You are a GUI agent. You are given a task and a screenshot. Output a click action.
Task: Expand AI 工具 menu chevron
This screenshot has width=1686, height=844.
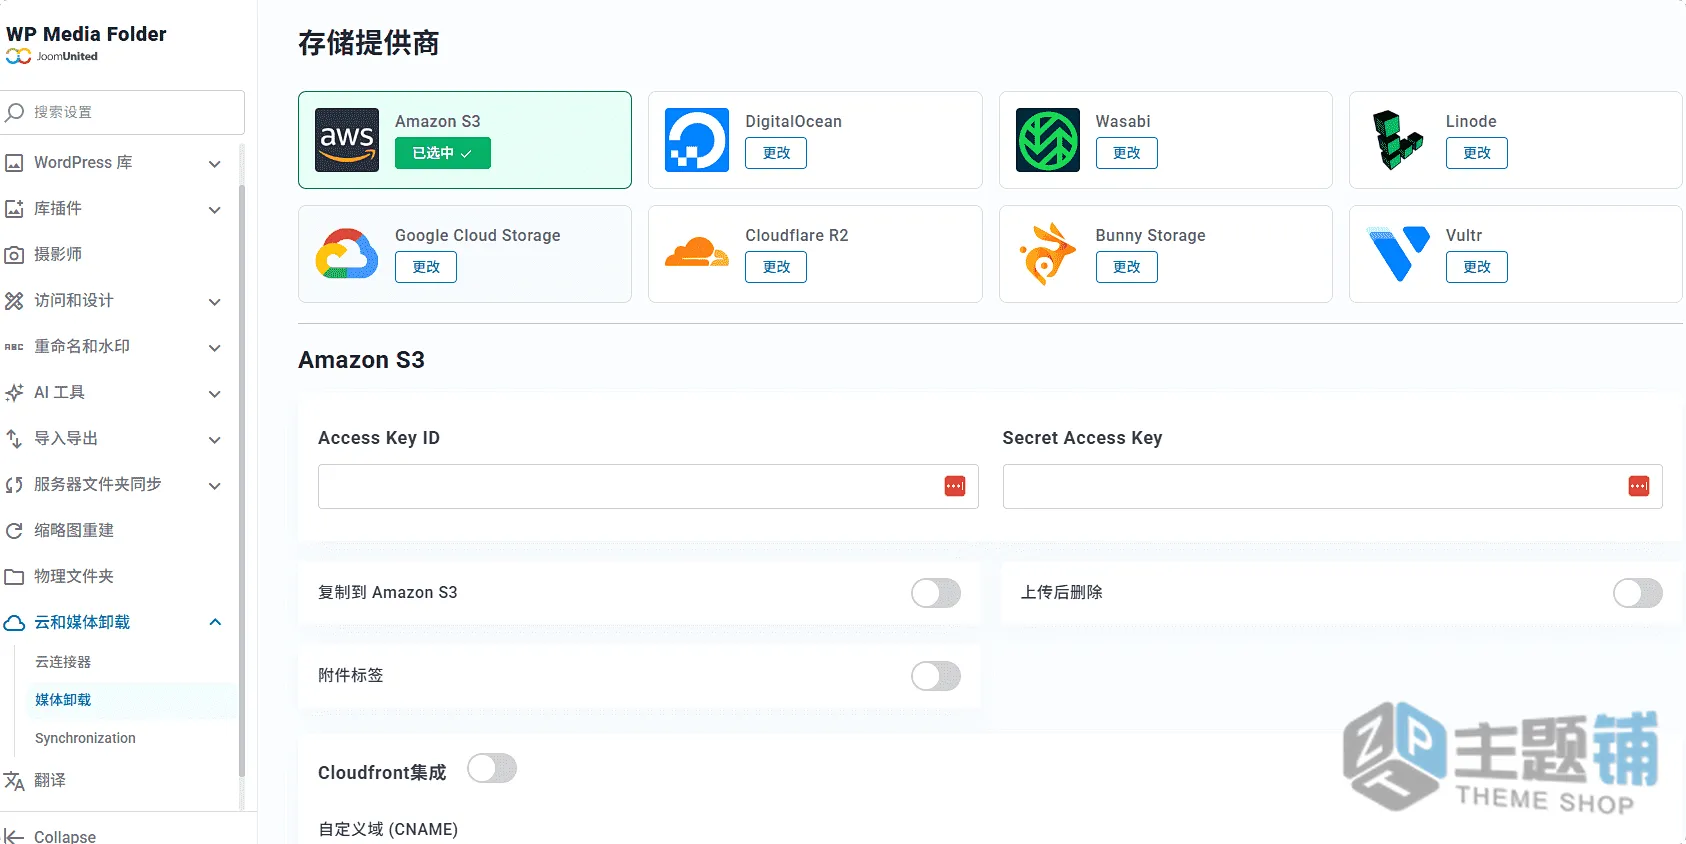point(215,393)
